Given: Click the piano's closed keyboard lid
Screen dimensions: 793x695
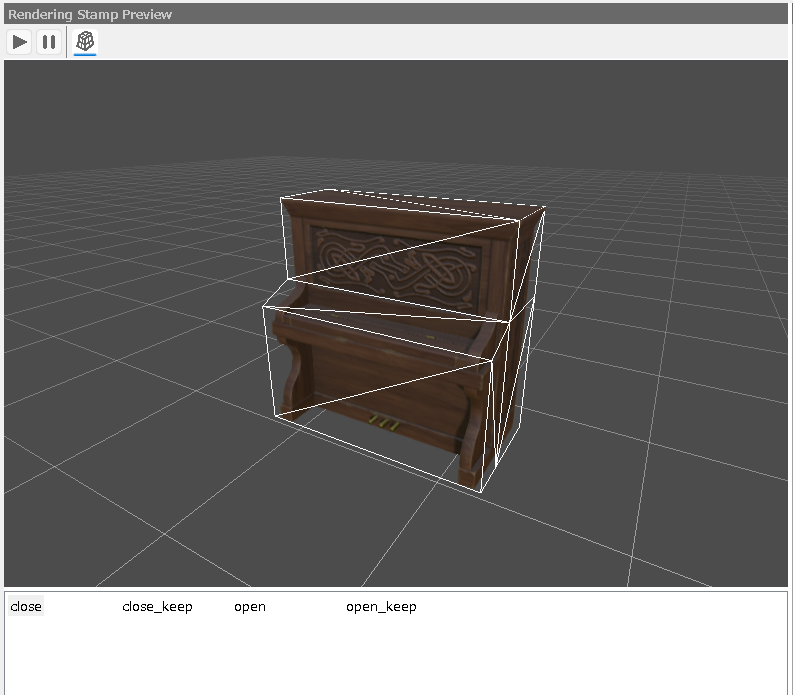Looking at the screenshot, I should point(390,318).
